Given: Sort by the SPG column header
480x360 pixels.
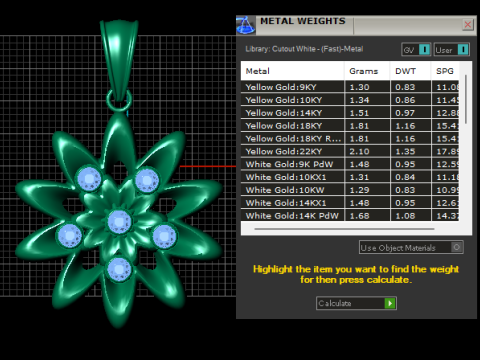Looking at the screenshot, I should (445, 71).
